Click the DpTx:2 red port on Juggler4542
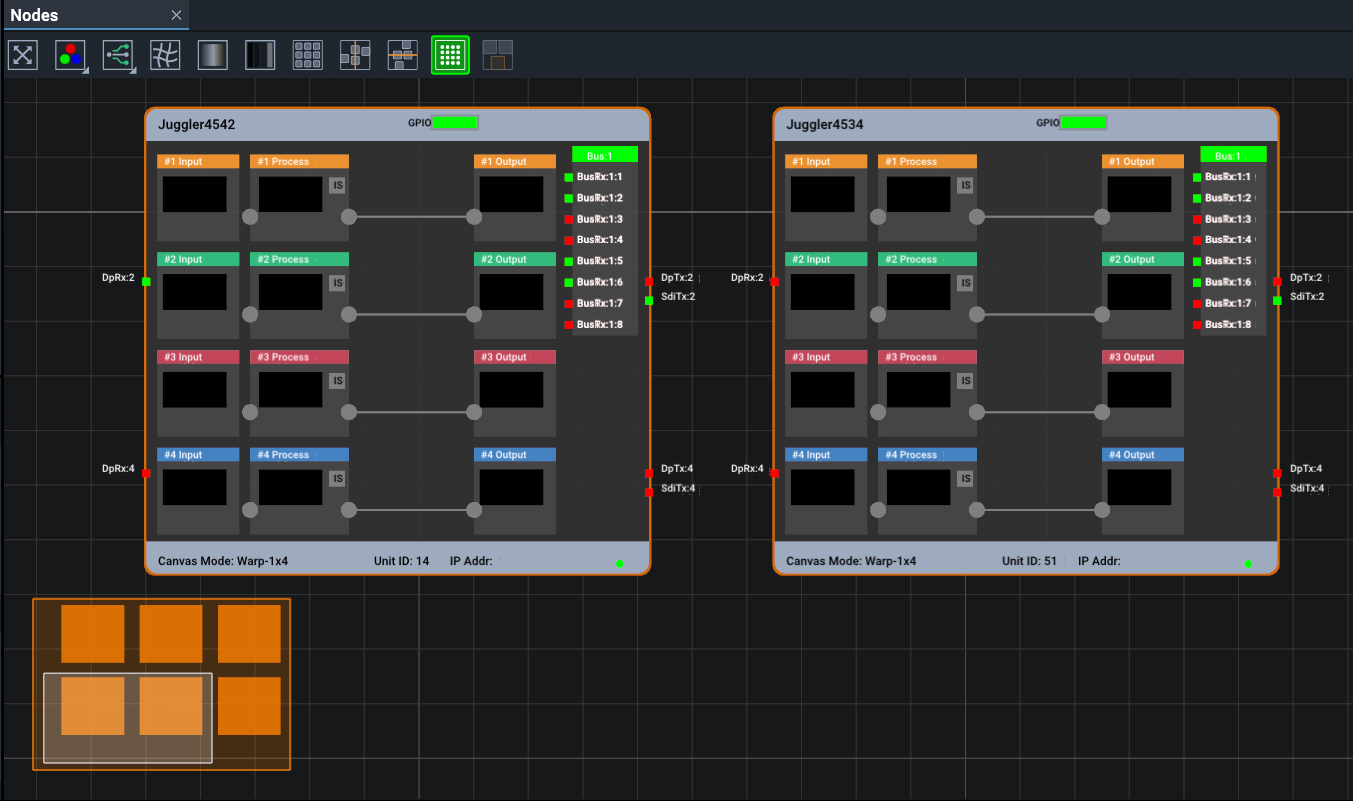 coord(649,281)
